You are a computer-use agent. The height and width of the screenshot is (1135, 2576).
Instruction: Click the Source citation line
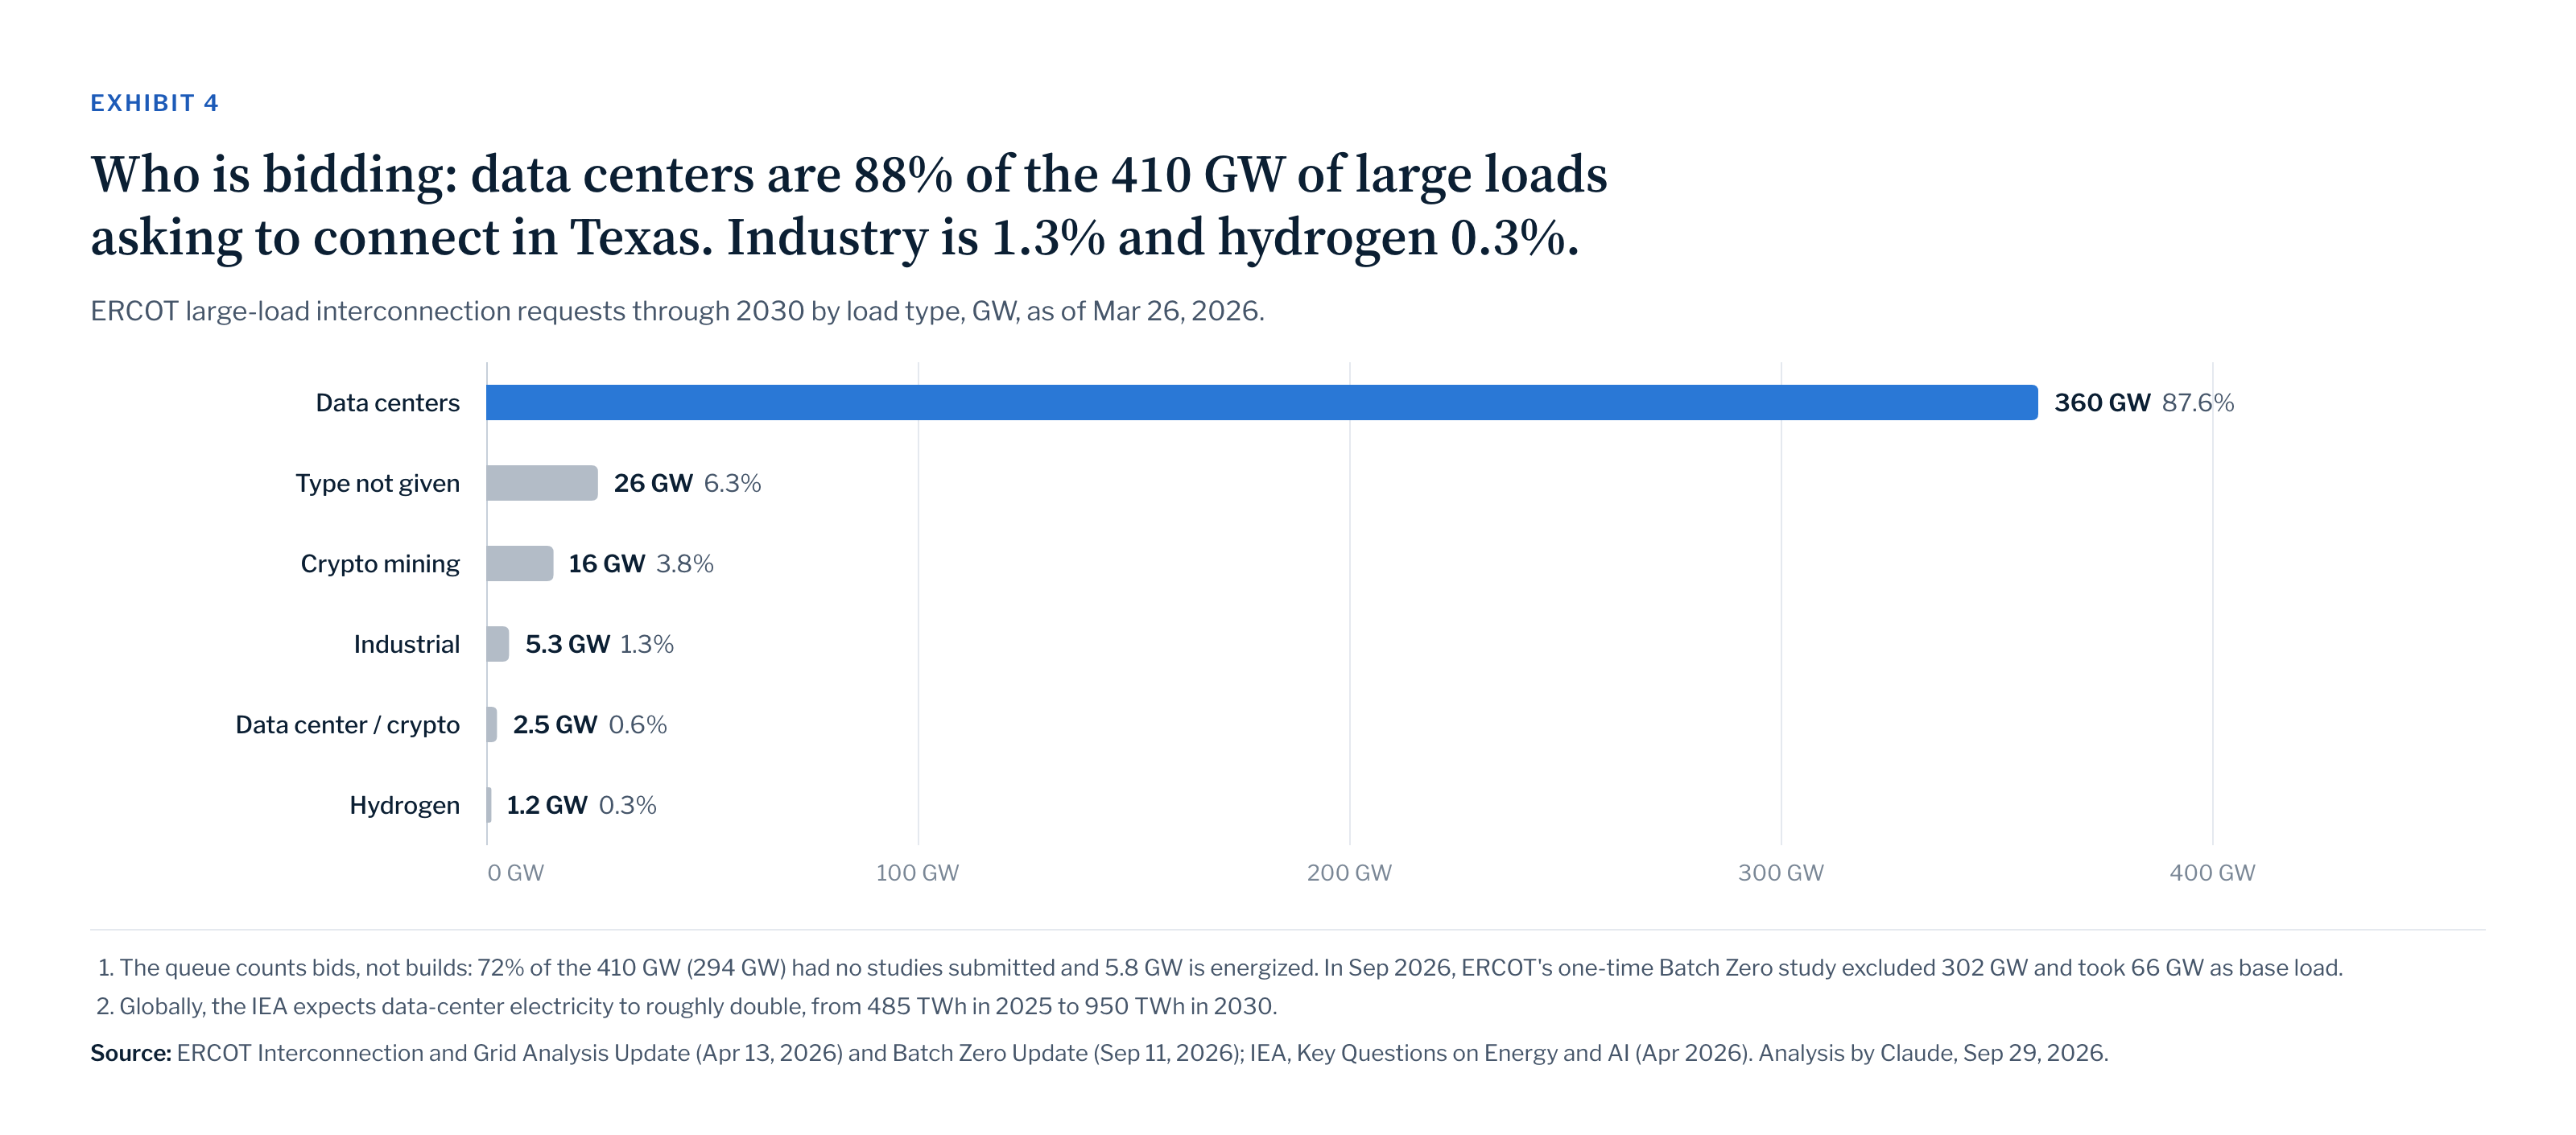coord(1099,1052)
